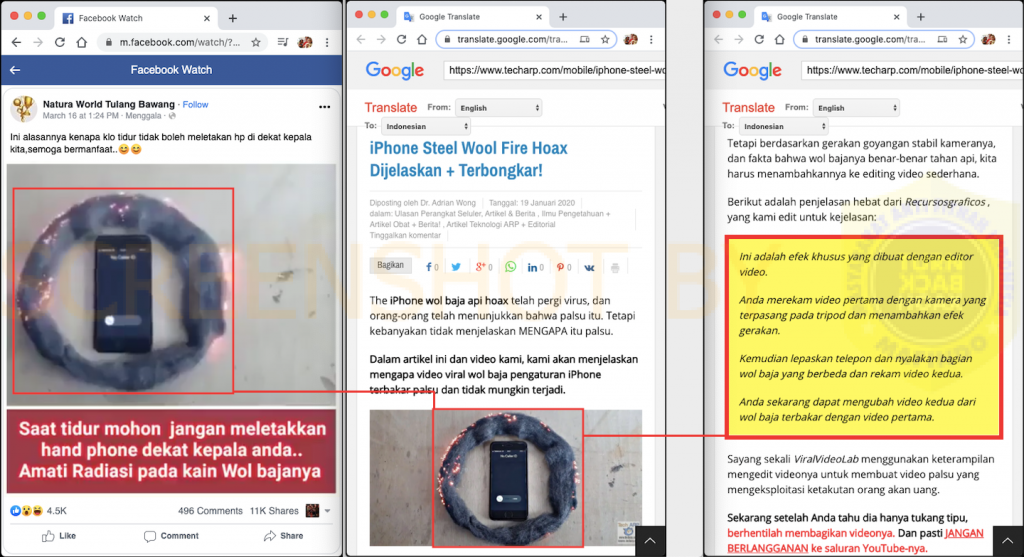1024x557 pixels.
Task: Click the Facebook Watch back arrow
Action: point(15,70)
